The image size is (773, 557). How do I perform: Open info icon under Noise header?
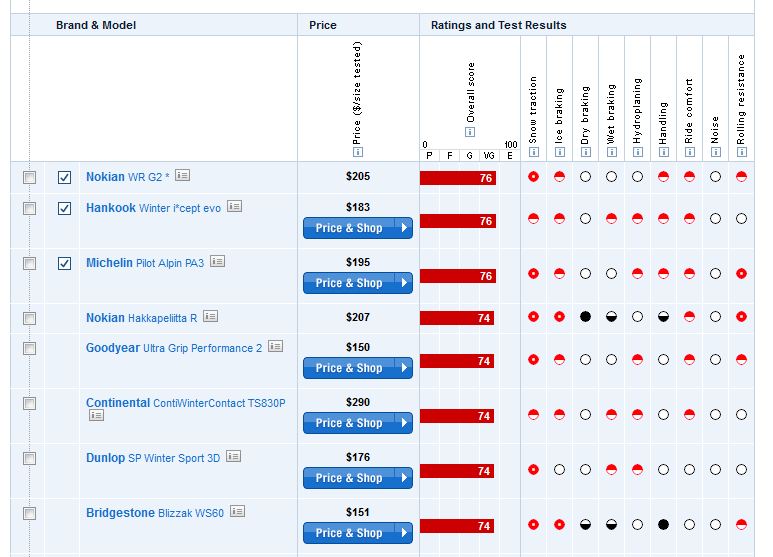click(716, 152)
